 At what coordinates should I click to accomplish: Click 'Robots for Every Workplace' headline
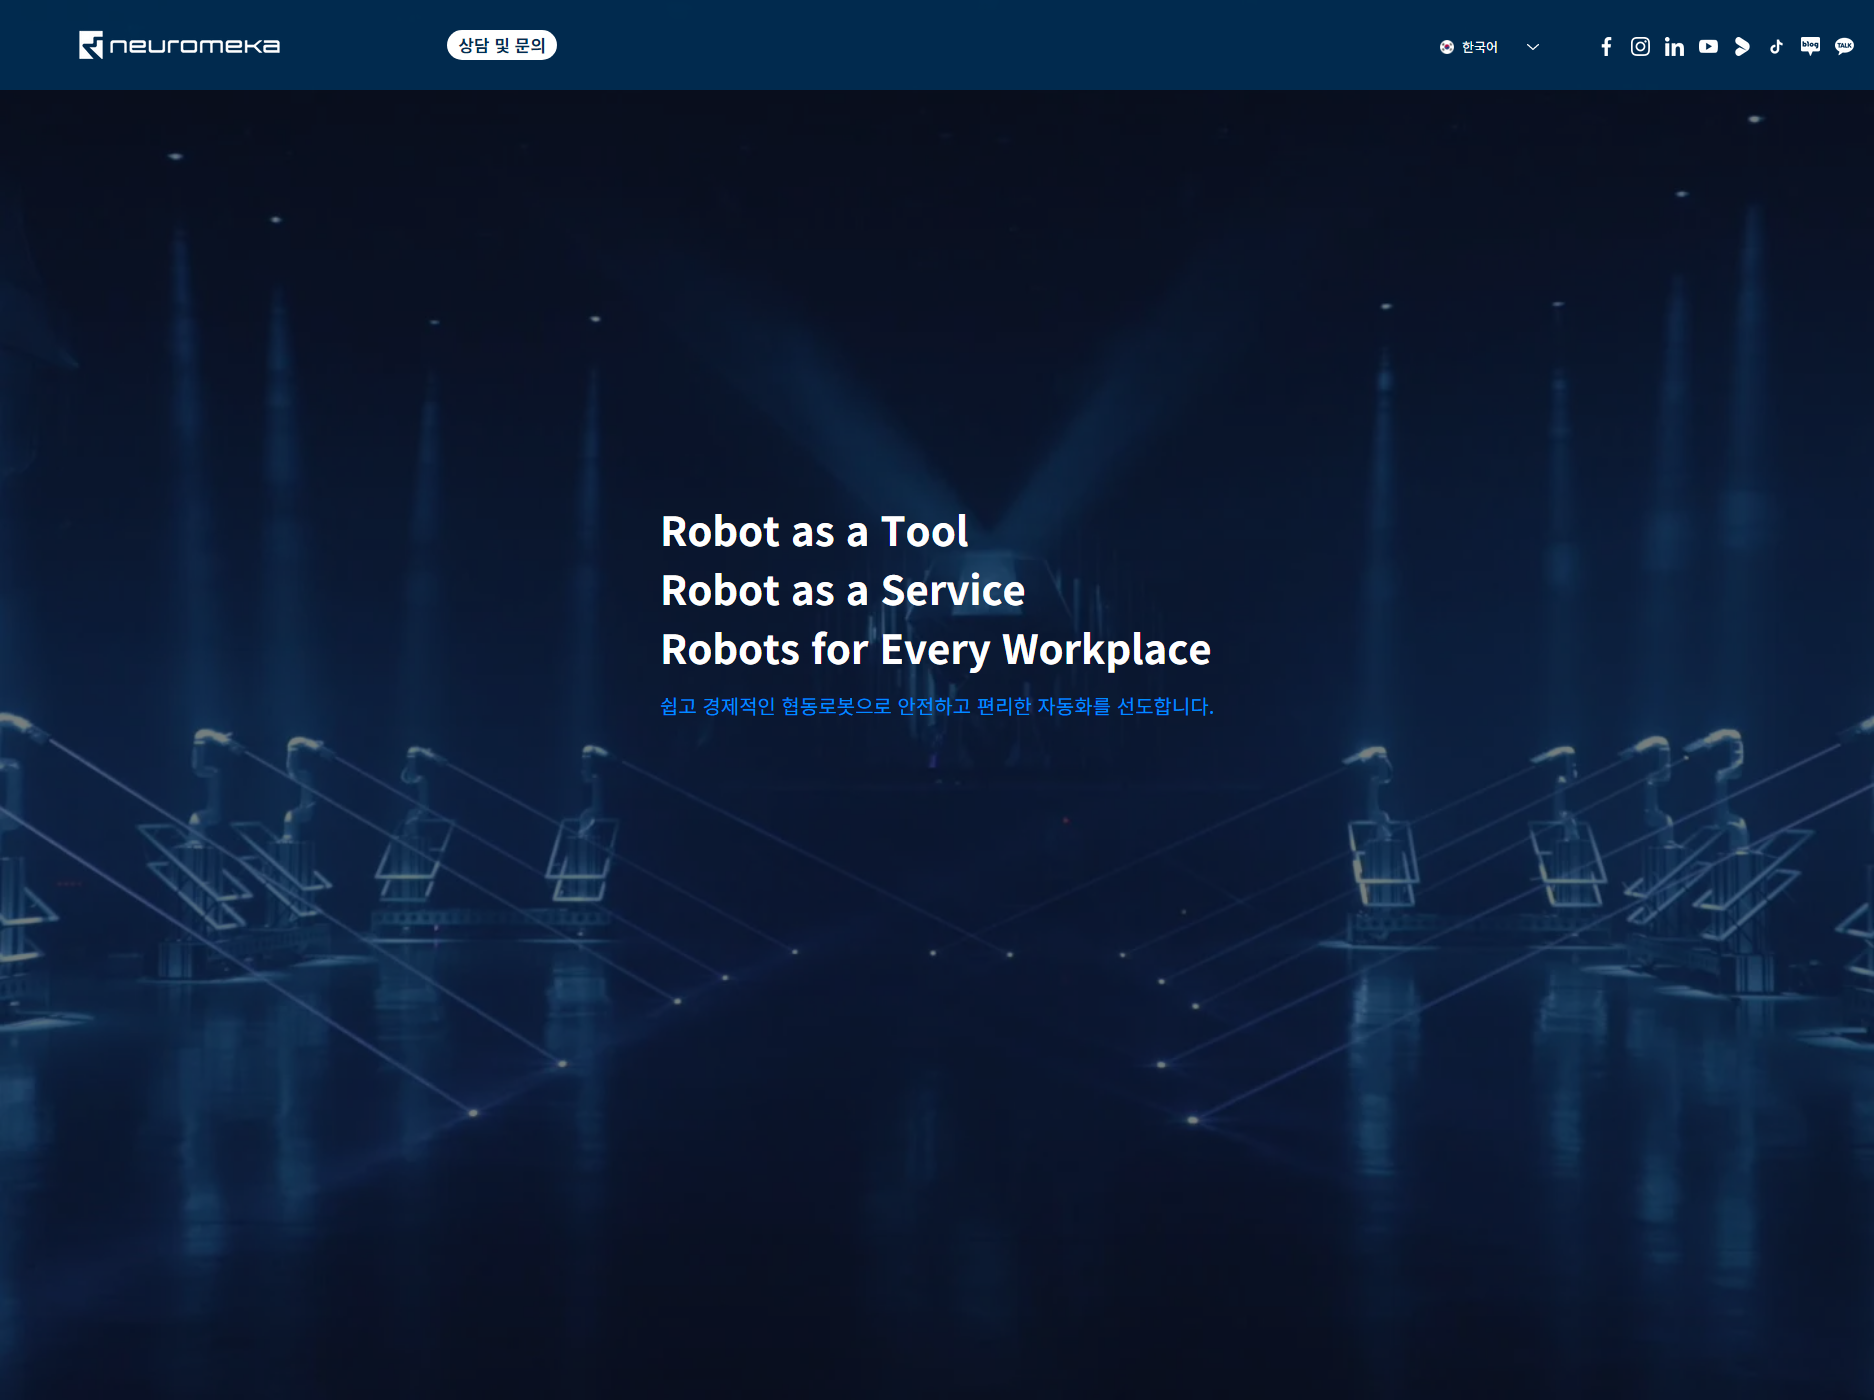tap(936, 650)
